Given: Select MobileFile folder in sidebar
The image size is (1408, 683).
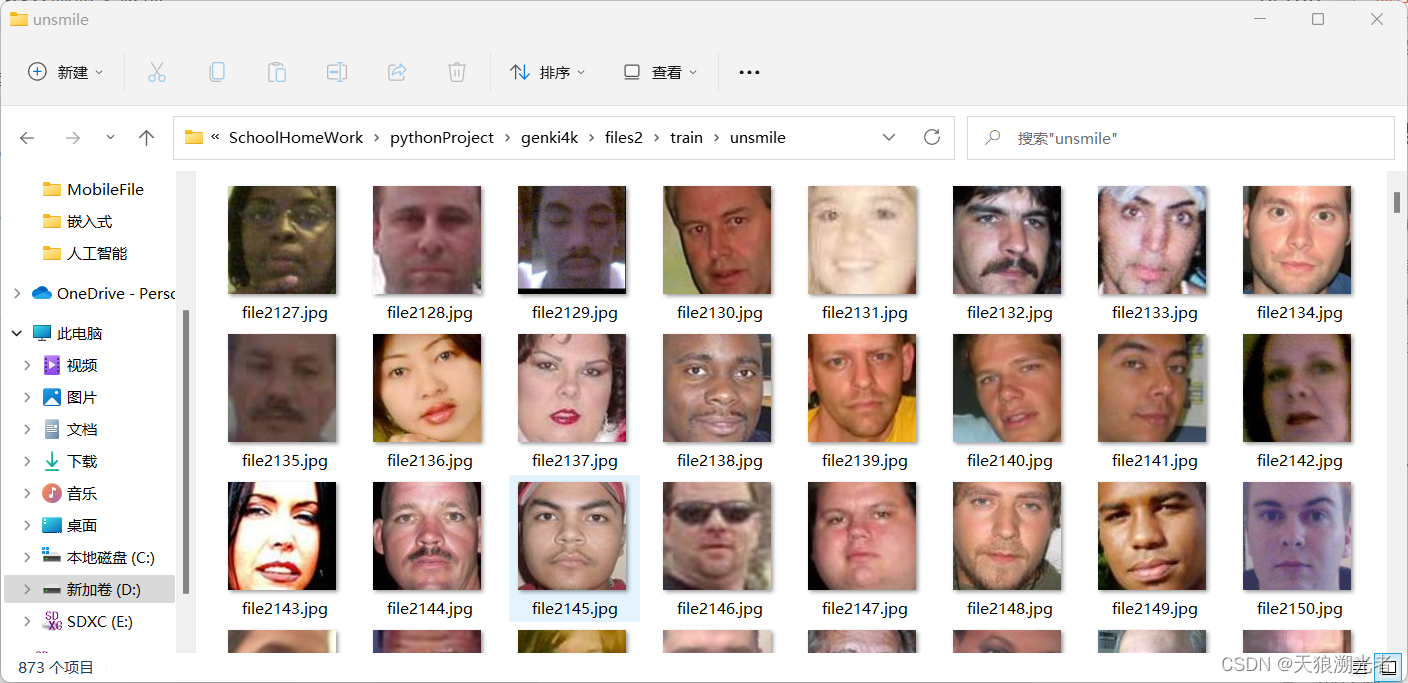Looking at the screenshot, I should click(93, 189).
